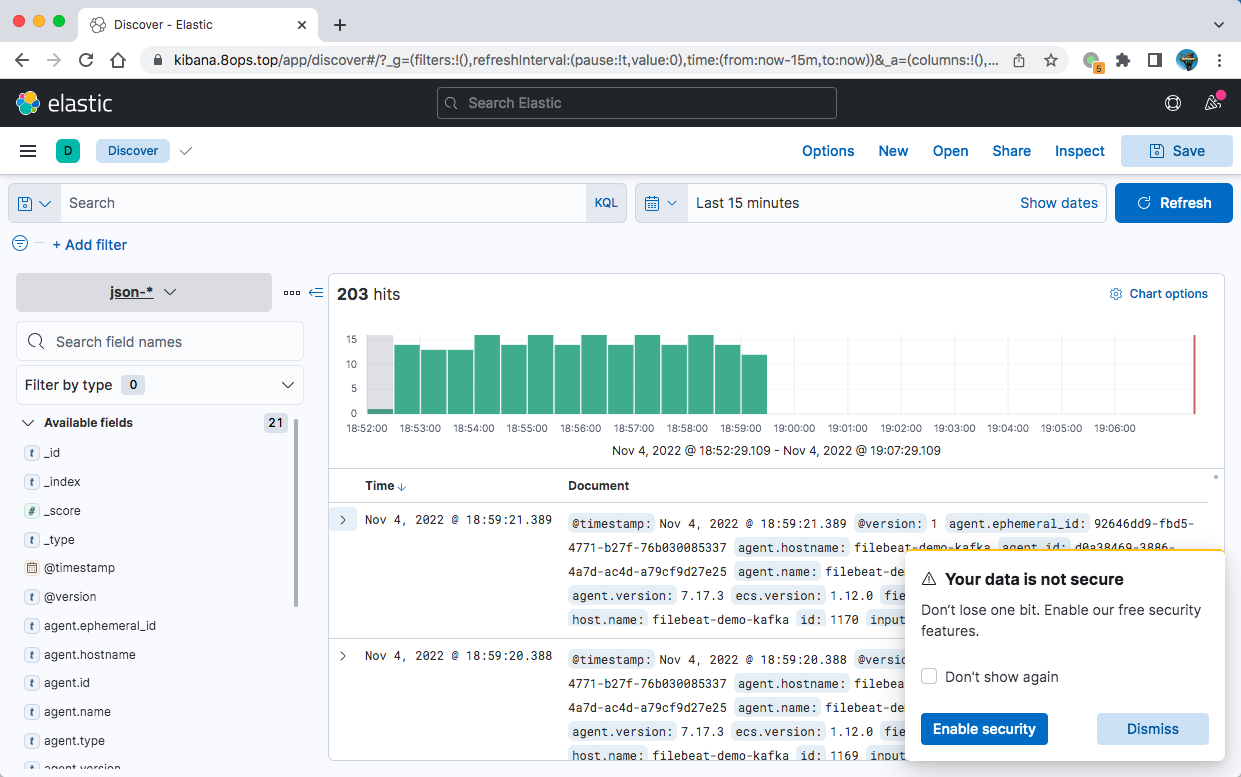Open index pattern options ellipsis
Screen dimensions: 1241x777
pos(291,293)
